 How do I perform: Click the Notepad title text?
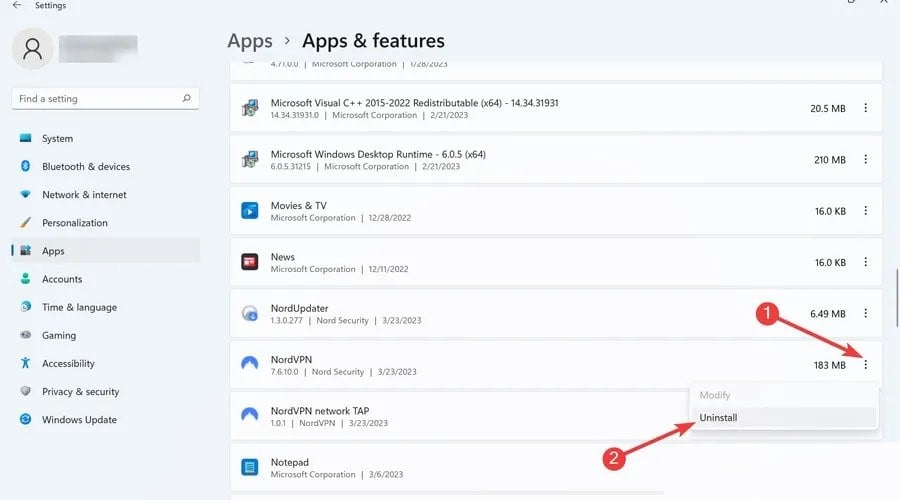290,462
